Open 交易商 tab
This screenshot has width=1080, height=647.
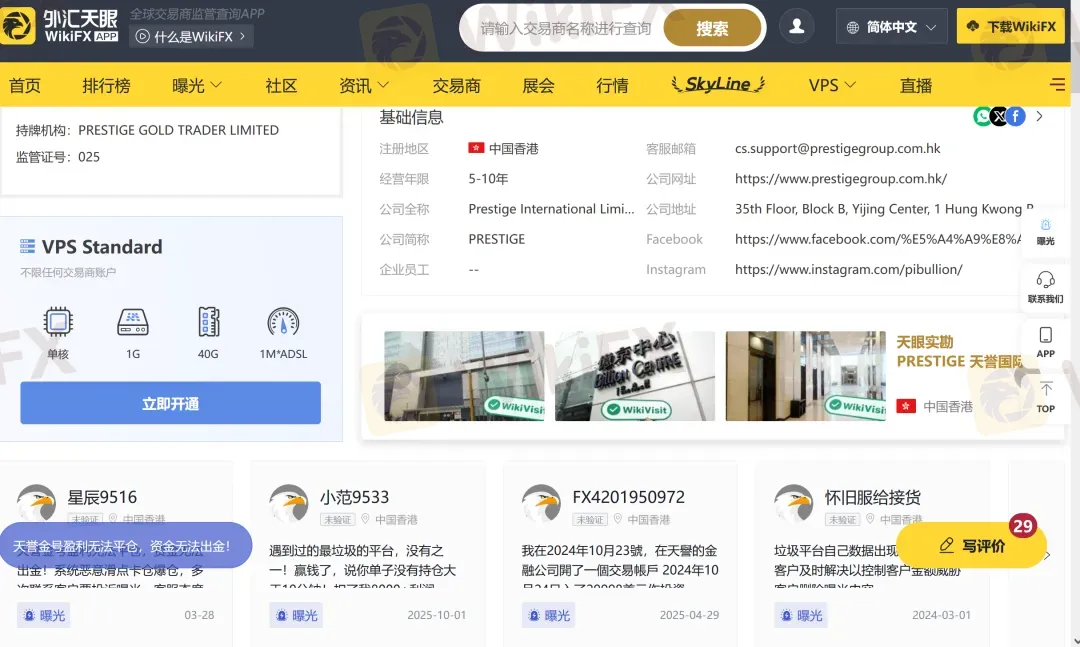(456, 85)
